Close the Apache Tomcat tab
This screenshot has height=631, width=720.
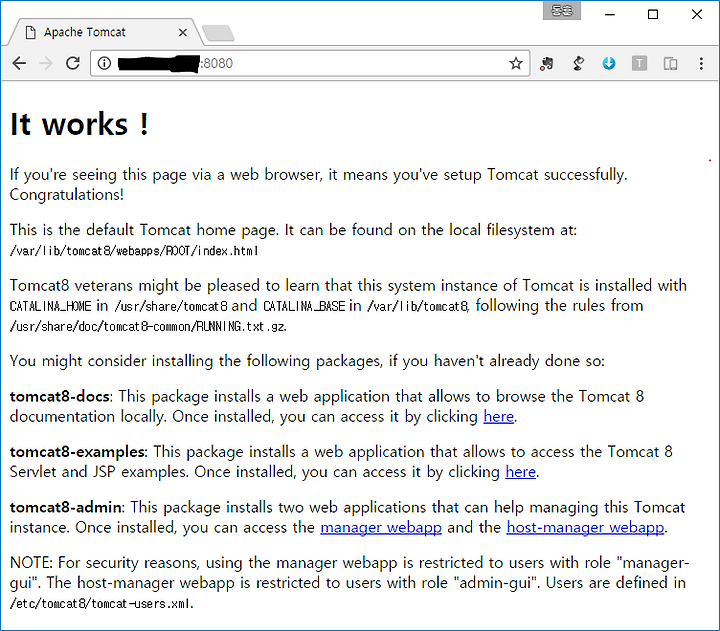pos(183,33)
